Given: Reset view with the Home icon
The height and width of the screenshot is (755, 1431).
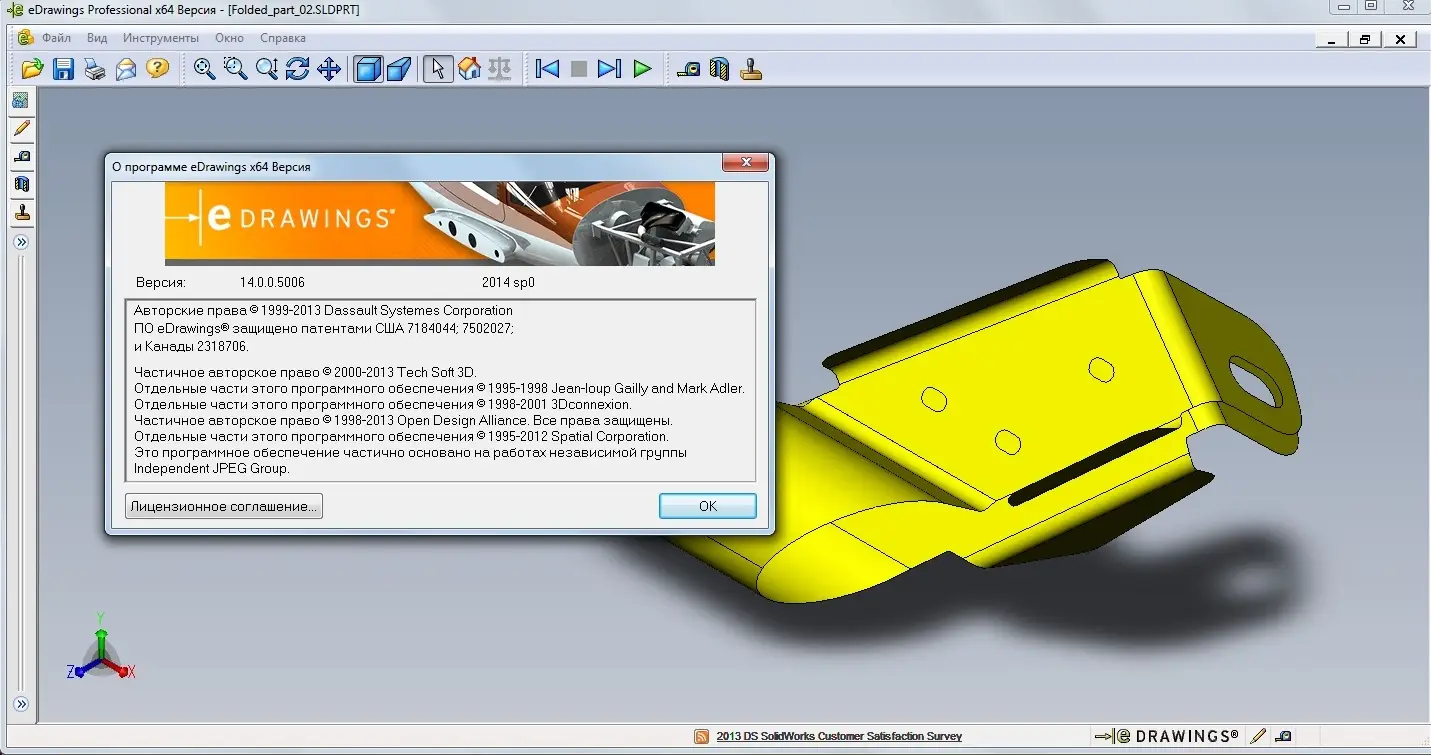Looking at the screenshot, I should 469,69.
